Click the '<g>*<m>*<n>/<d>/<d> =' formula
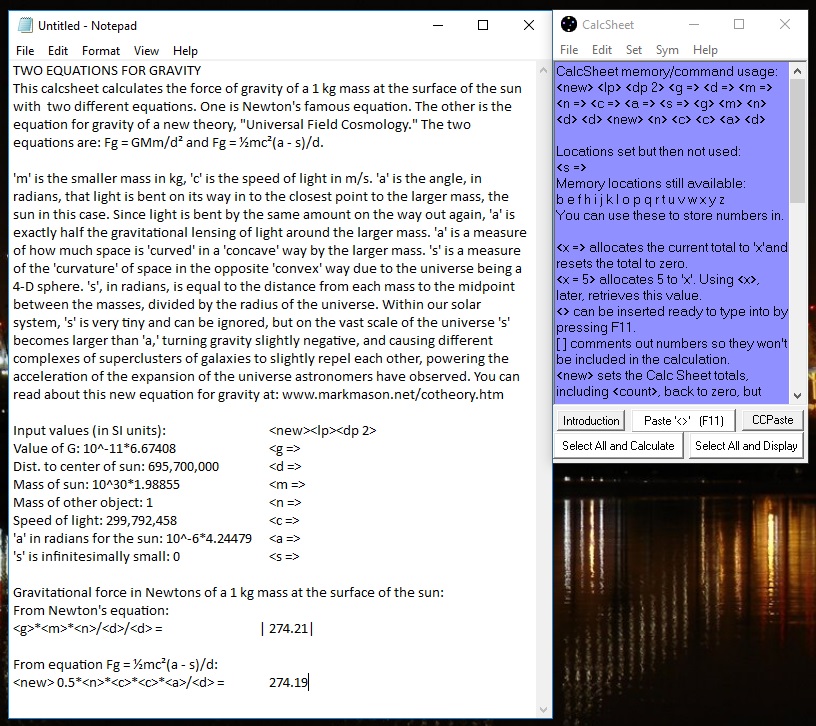Image resolution: width=816 pixels, height=726 pixels. (87, 629)
